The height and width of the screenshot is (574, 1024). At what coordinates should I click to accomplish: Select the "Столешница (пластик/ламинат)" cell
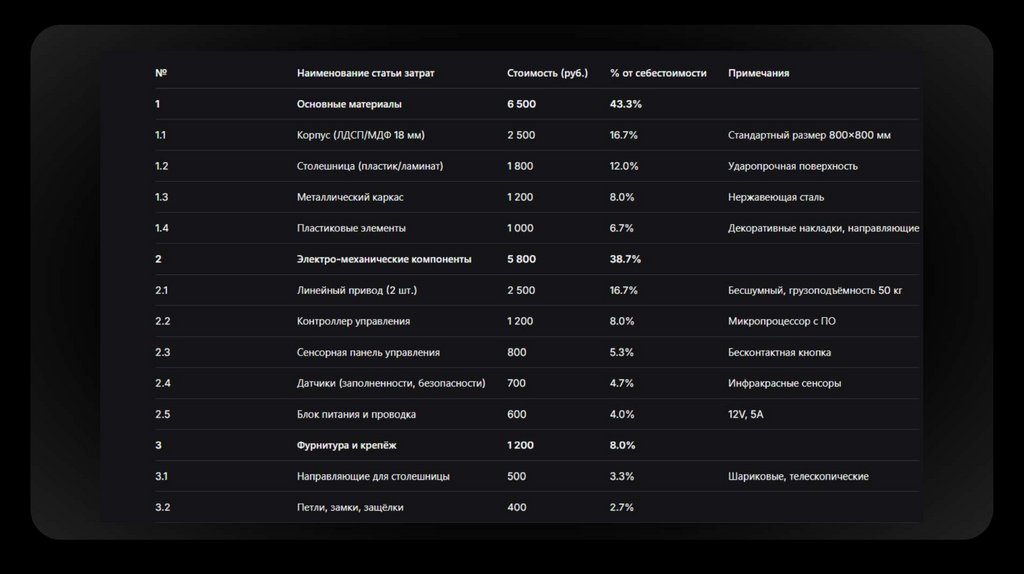tap(370, 166)
